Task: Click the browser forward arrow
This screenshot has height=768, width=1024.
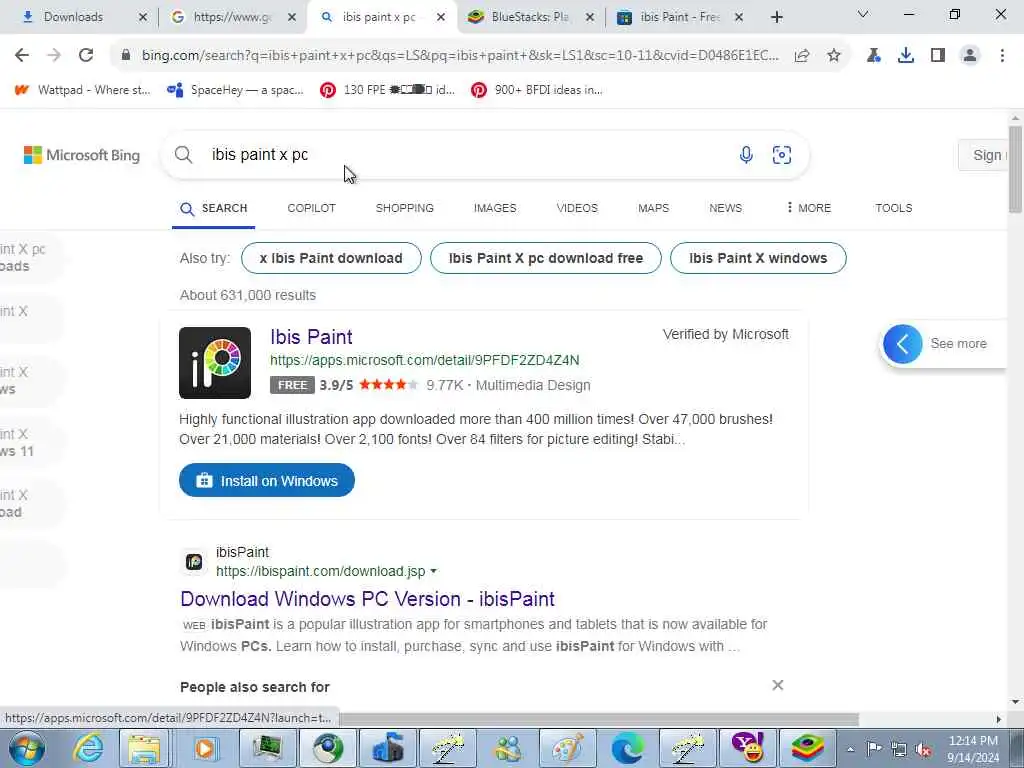Action: tap(54, 56)
